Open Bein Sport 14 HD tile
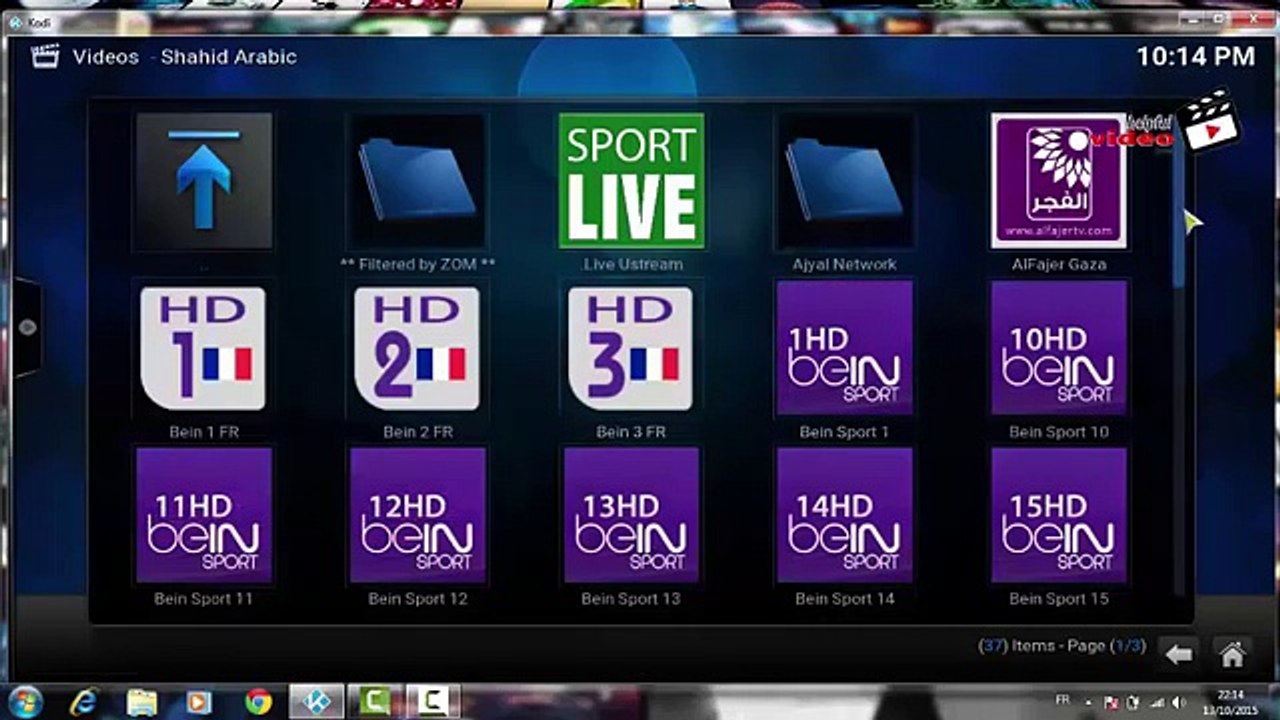Viewport: 1280px width, 720px height. tap(845, 515)
